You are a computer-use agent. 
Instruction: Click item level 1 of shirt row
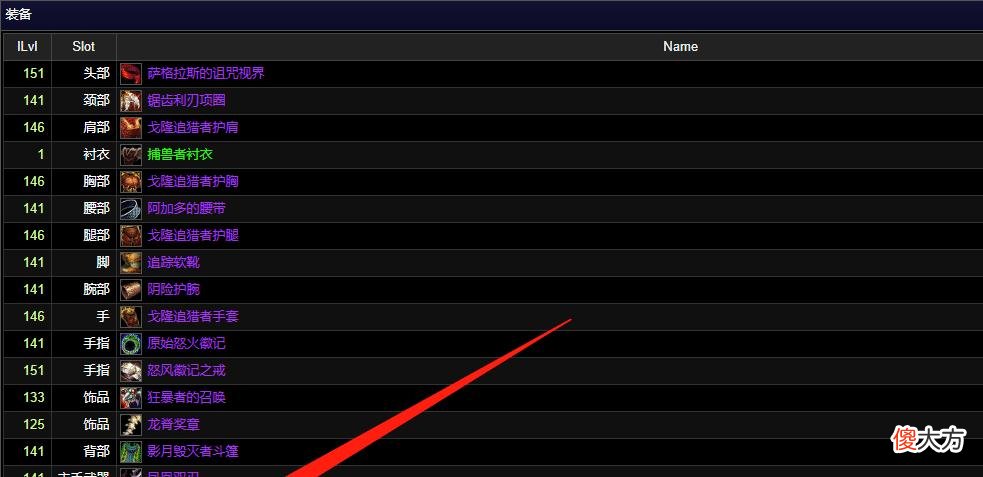(28, 154)
